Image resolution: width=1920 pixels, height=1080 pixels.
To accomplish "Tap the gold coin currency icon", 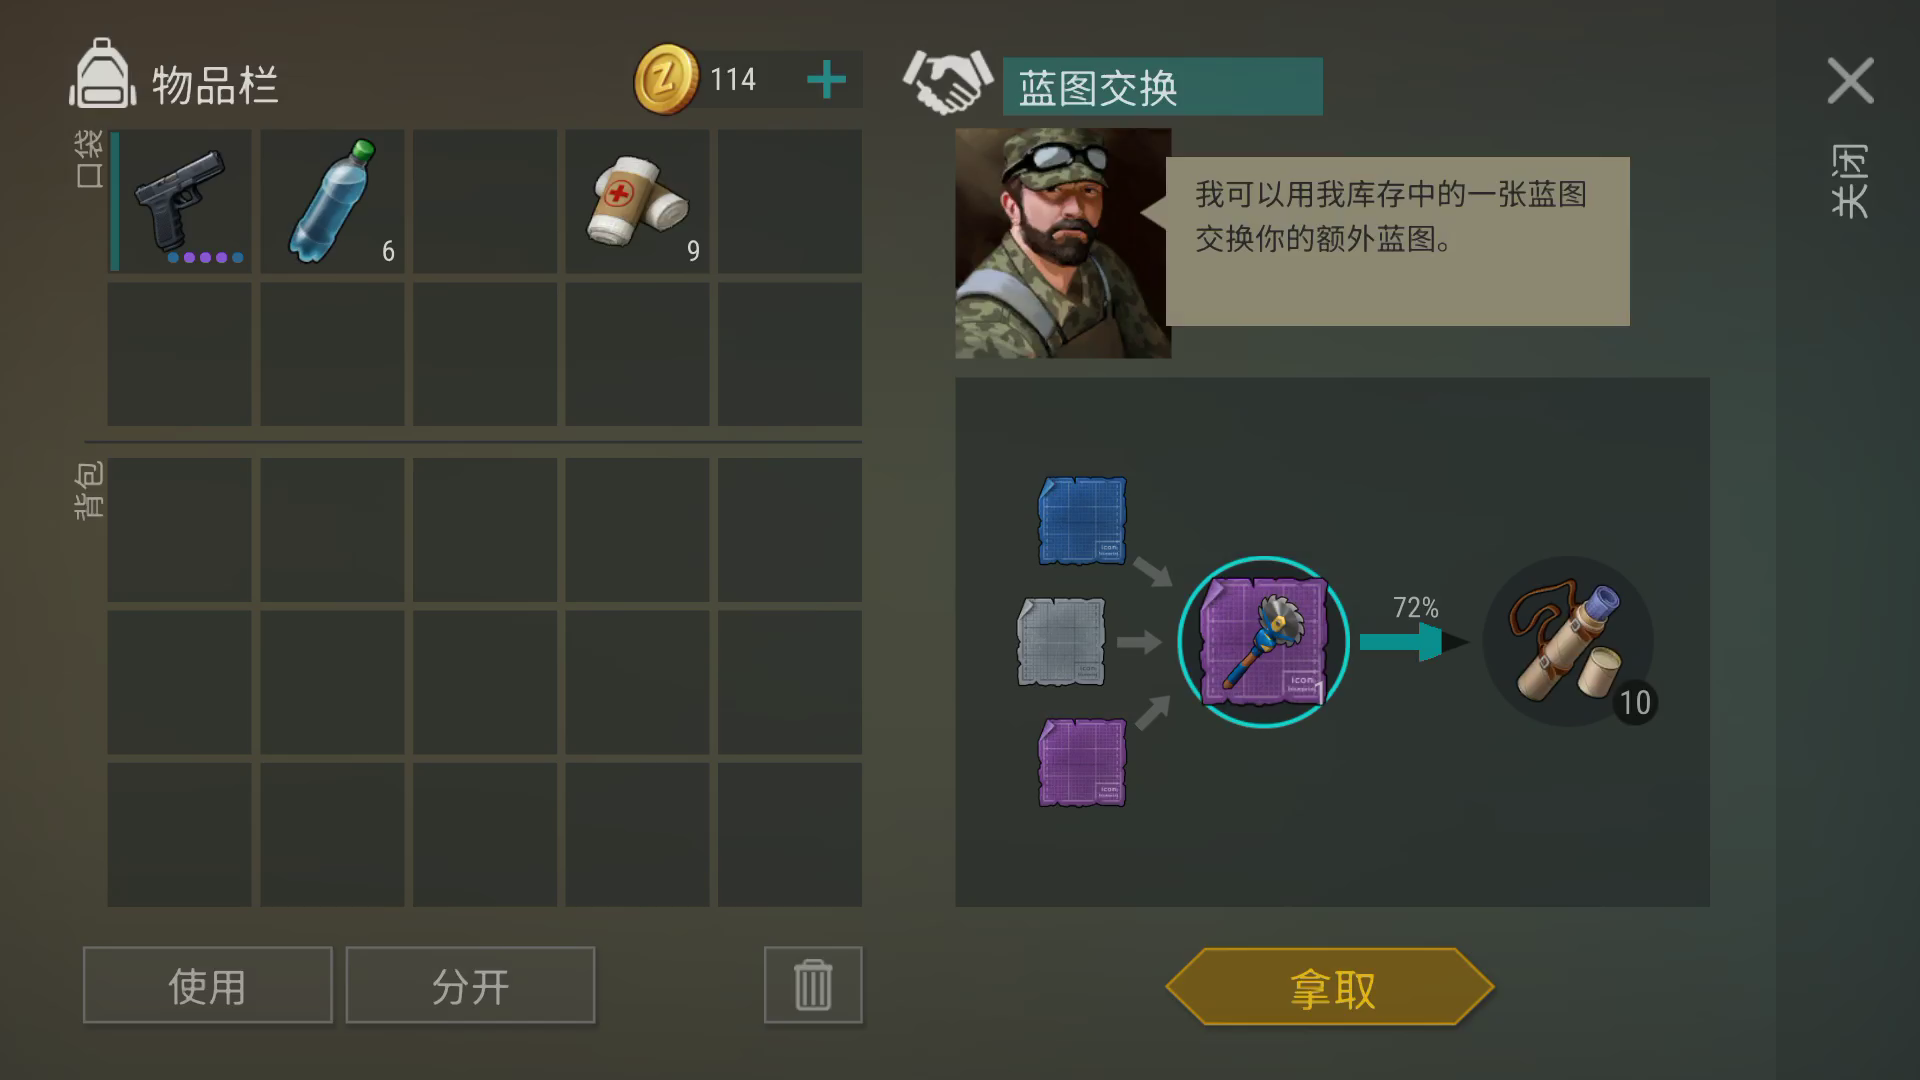I will (666, 79).
